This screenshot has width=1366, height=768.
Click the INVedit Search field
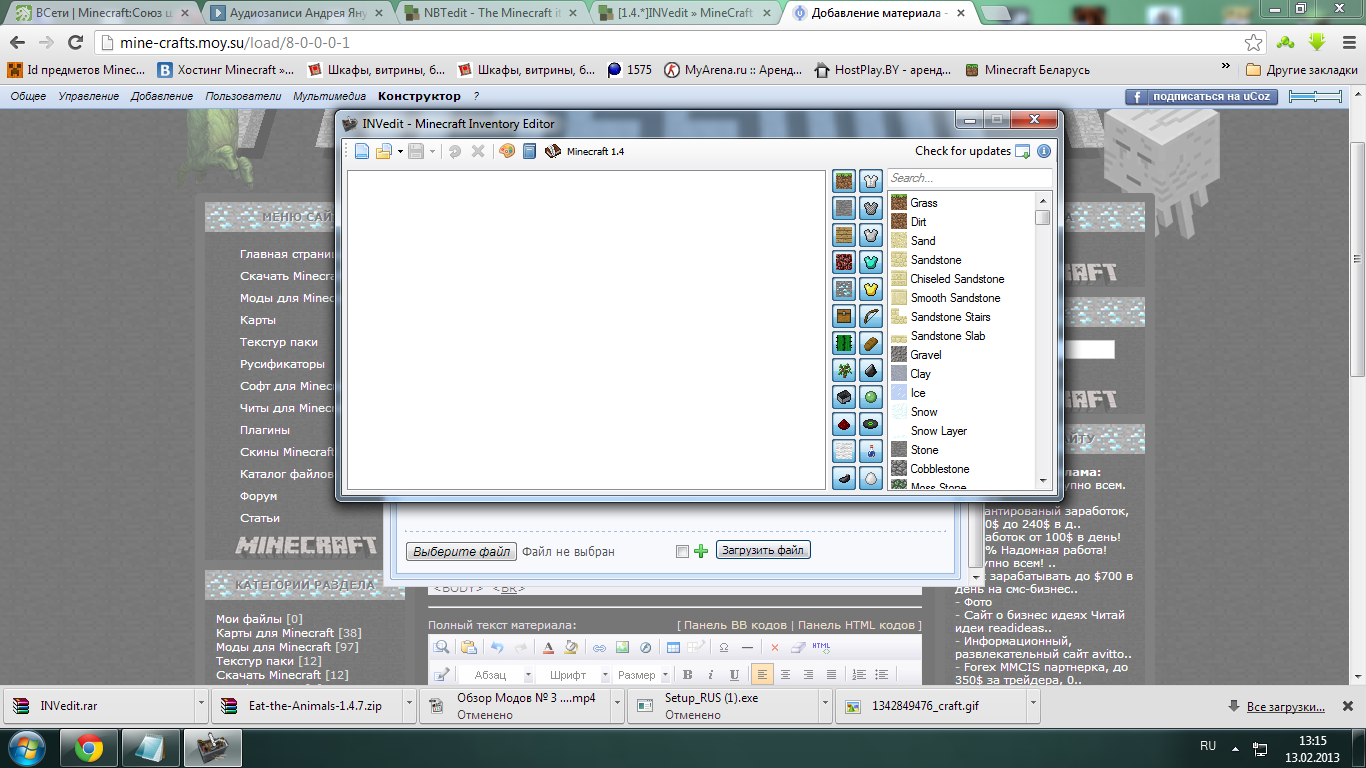969,178
